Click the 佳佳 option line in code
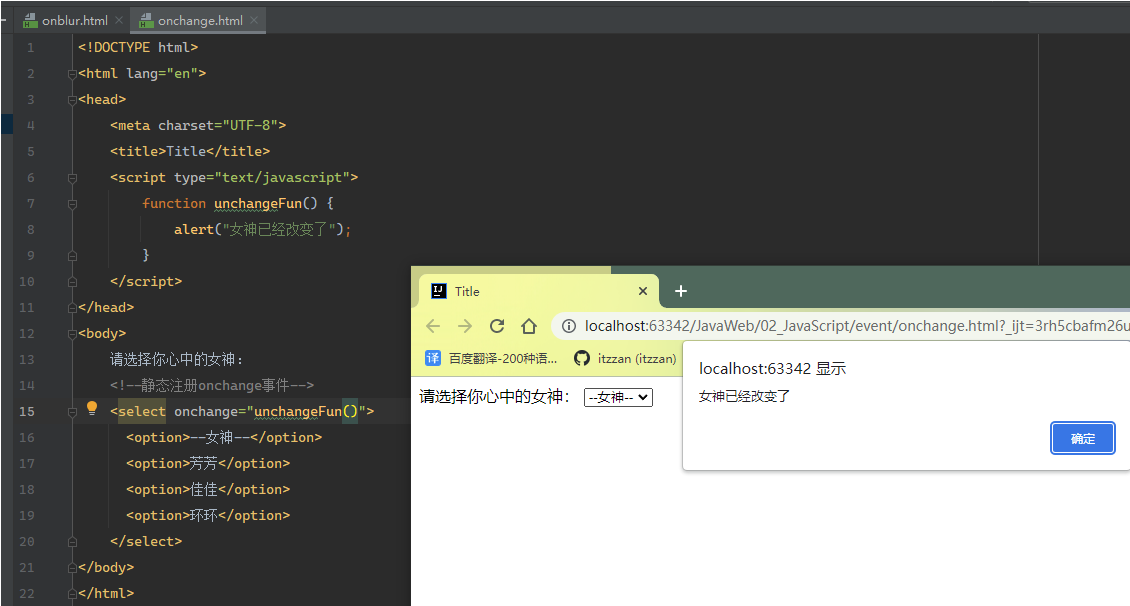 tap(208, 489)
